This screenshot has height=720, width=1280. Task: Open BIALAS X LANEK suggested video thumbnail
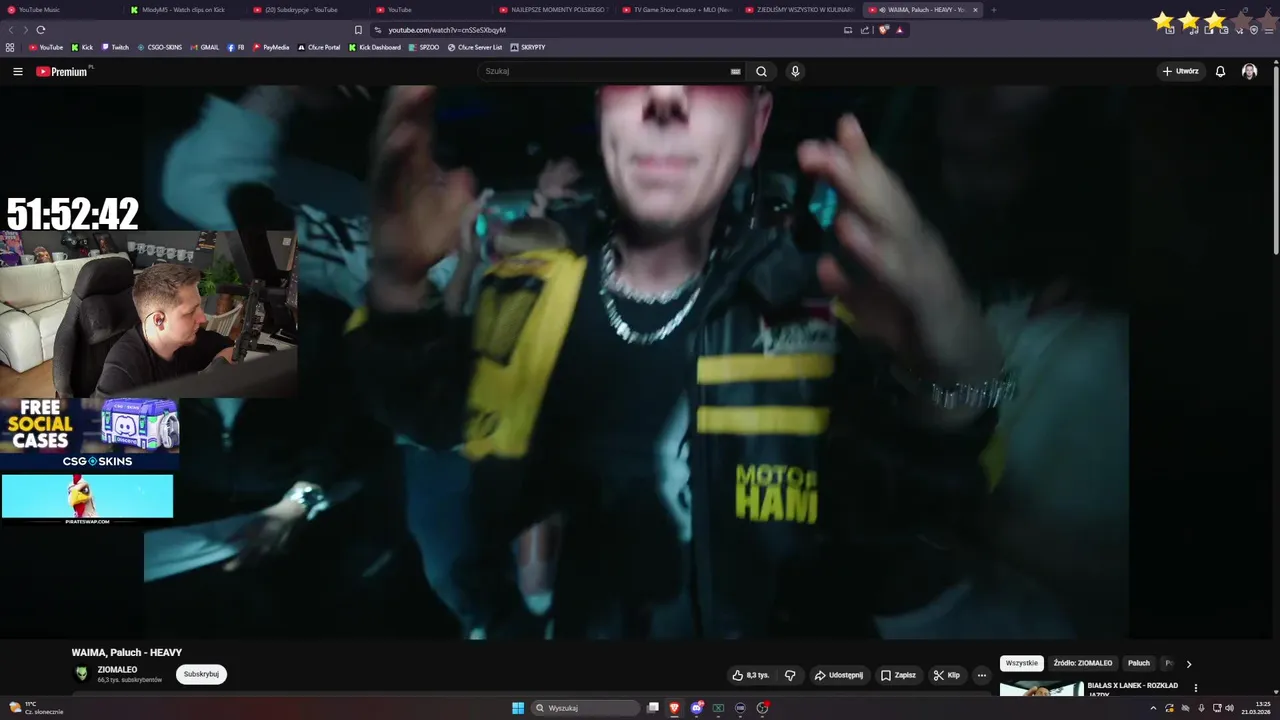coord(1041,689)
